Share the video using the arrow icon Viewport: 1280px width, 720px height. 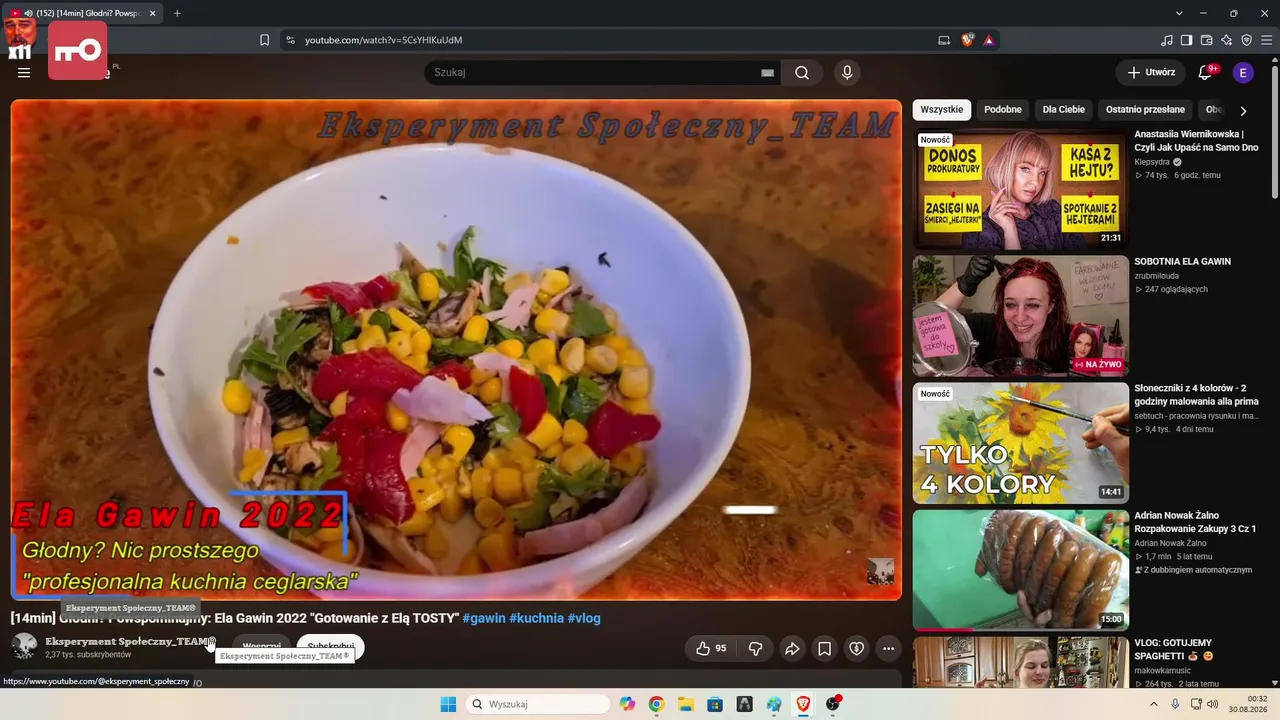point(792,649)
